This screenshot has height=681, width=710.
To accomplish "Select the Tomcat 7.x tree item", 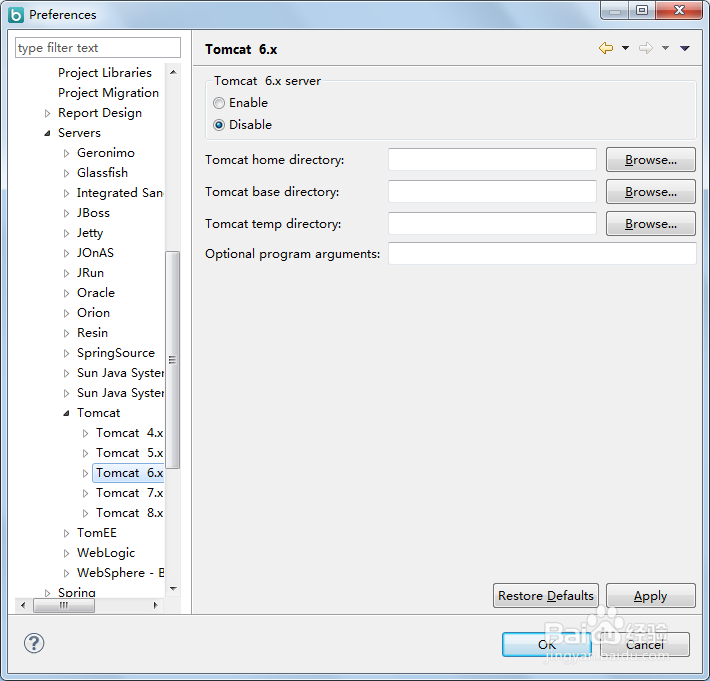I will [129, 493].
